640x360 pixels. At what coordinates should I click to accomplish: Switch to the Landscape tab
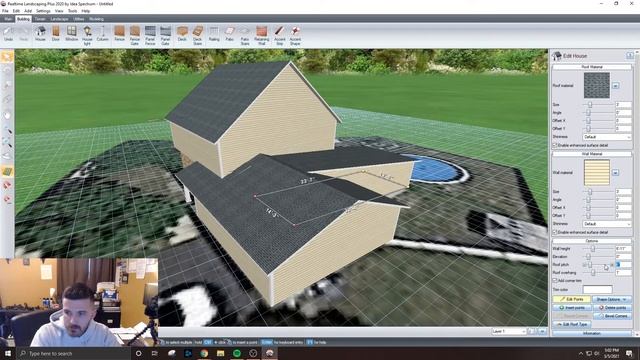click(x=59, y=19)
